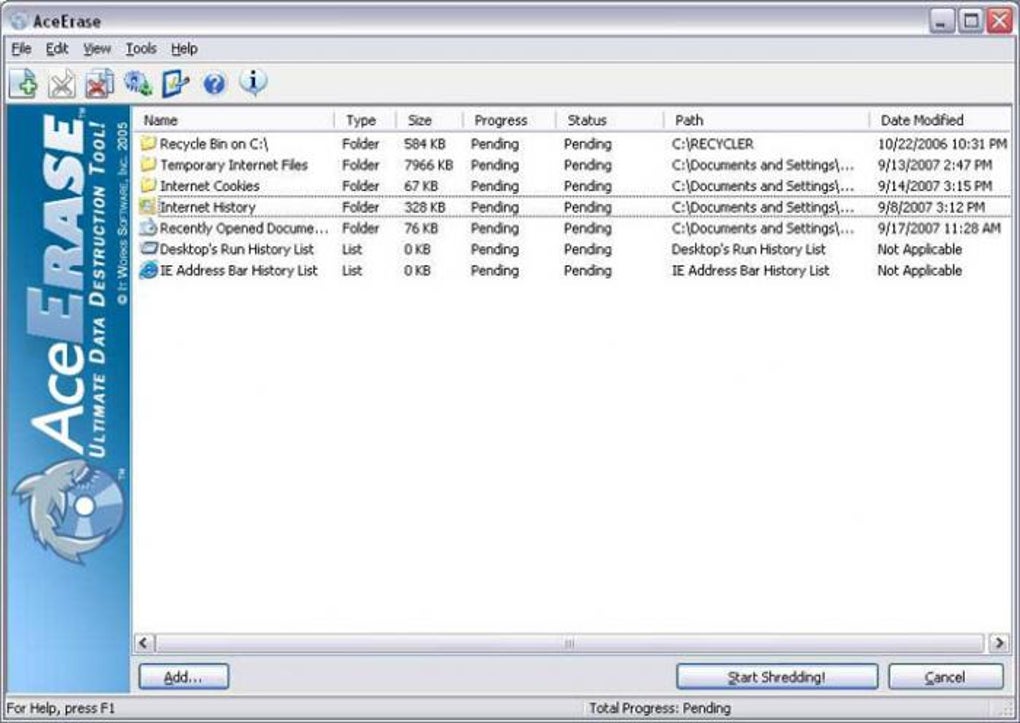This screenshot has width=1020, height=723.
Task: Sort by the Date Modified column header
Action: point(940,120)
